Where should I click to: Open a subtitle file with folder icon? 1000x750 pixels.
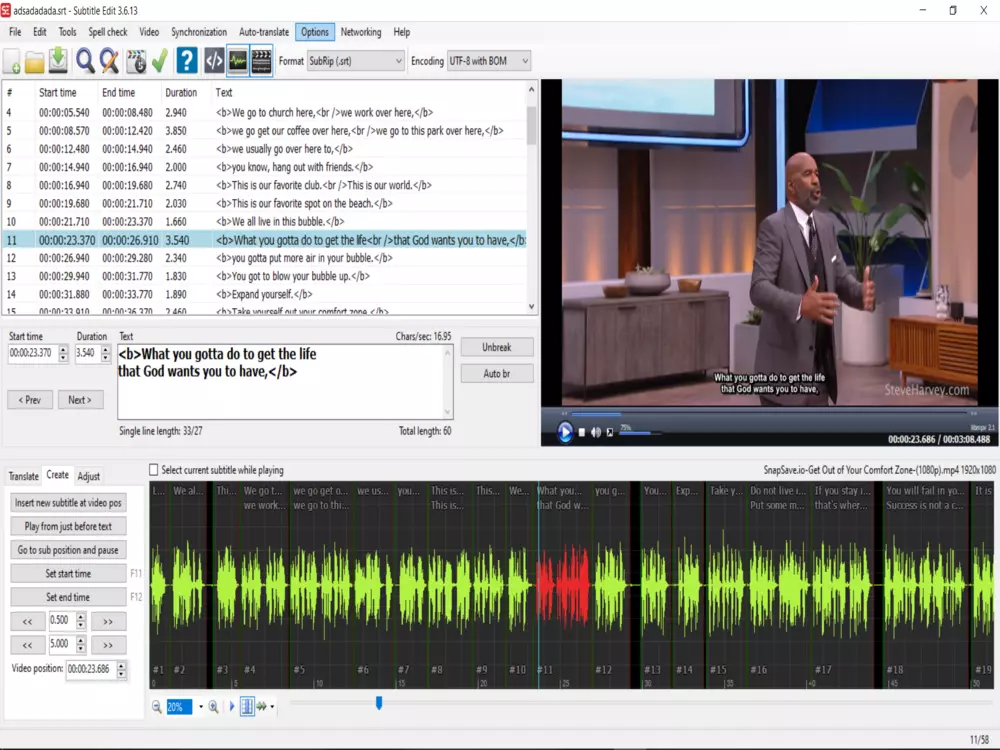pos(35,62)
